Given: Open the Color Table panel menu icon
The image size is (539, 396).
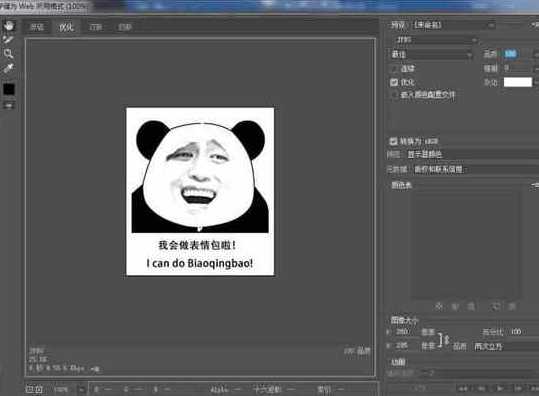Looking at the screenshot, I should 535,186.
